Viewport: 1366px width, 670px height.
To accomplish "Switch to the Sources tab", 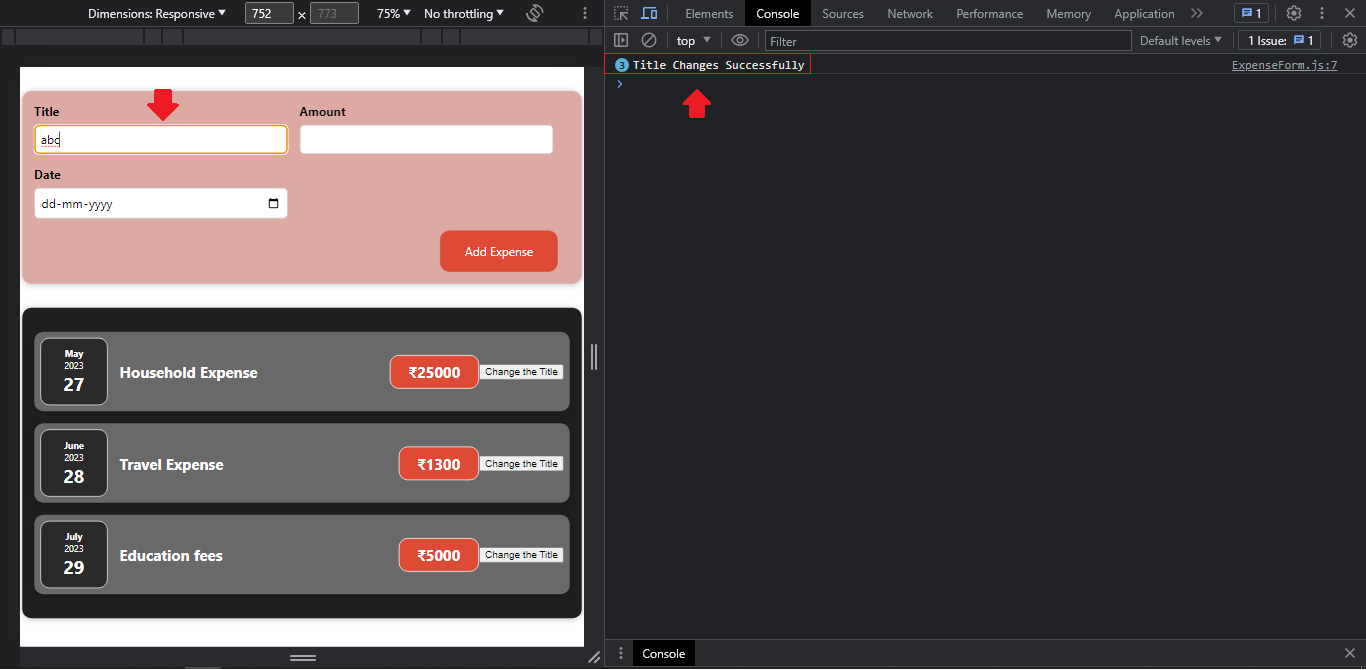I will [x=843, y=13].
